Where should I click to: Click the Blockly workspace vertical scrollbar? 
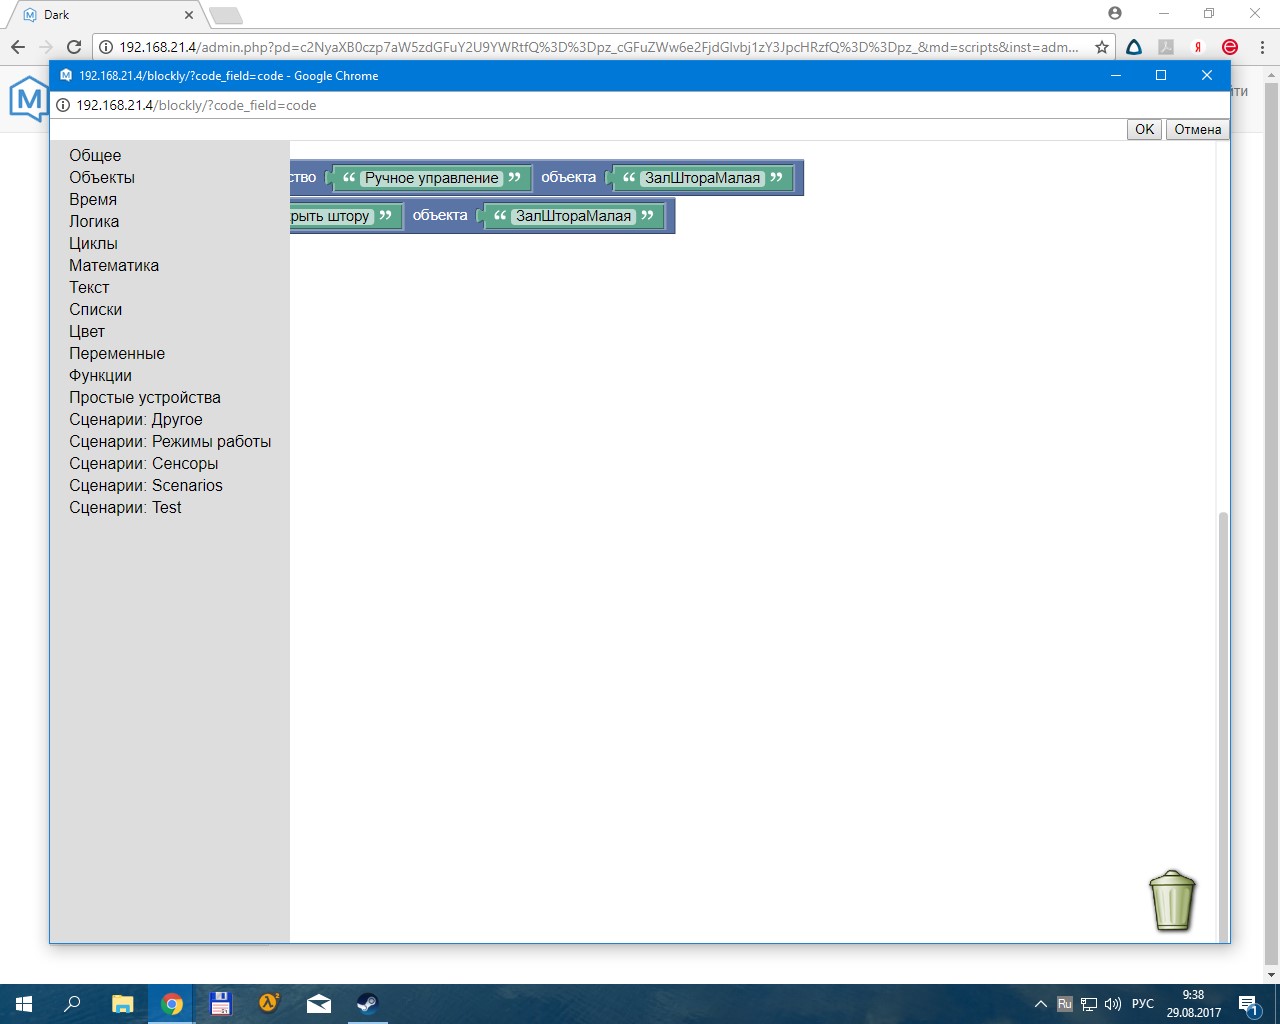(x=1222, y=727)
